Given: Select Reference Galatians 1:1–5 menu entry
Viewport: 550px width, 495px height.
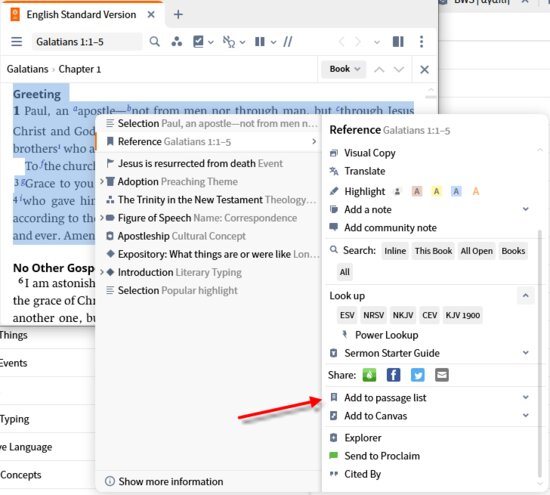Looking at the screenshot, I should 208,142.
